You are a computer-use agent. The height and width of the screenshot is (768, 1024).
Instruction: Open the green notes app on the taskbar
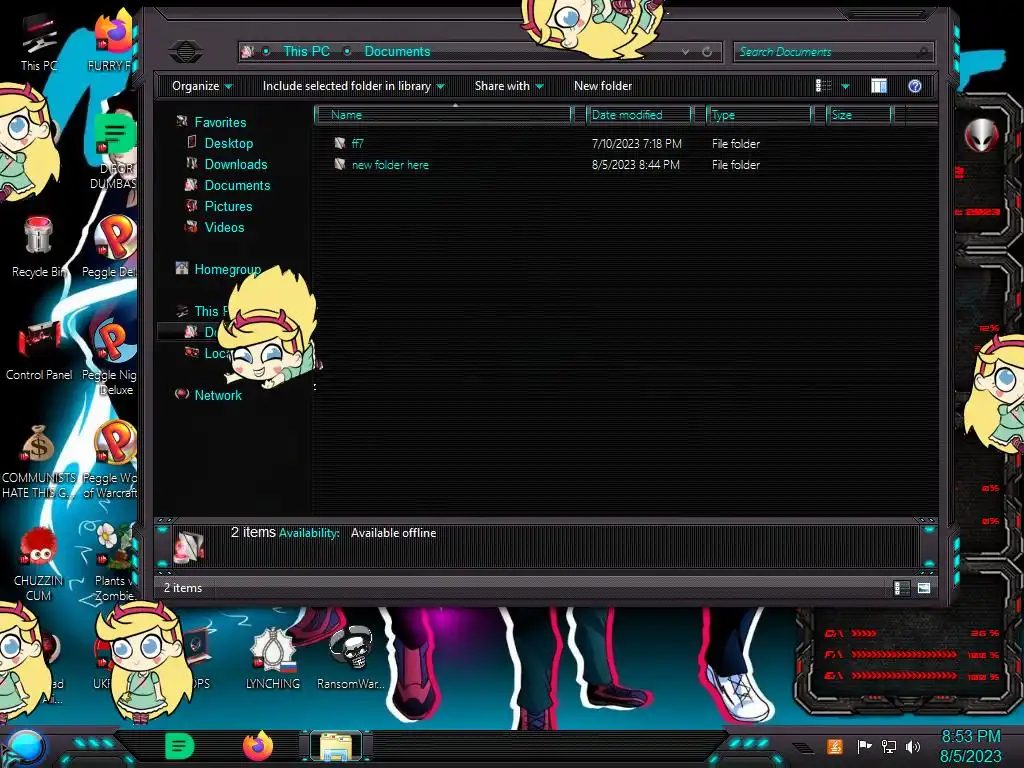tap(180, 746)
